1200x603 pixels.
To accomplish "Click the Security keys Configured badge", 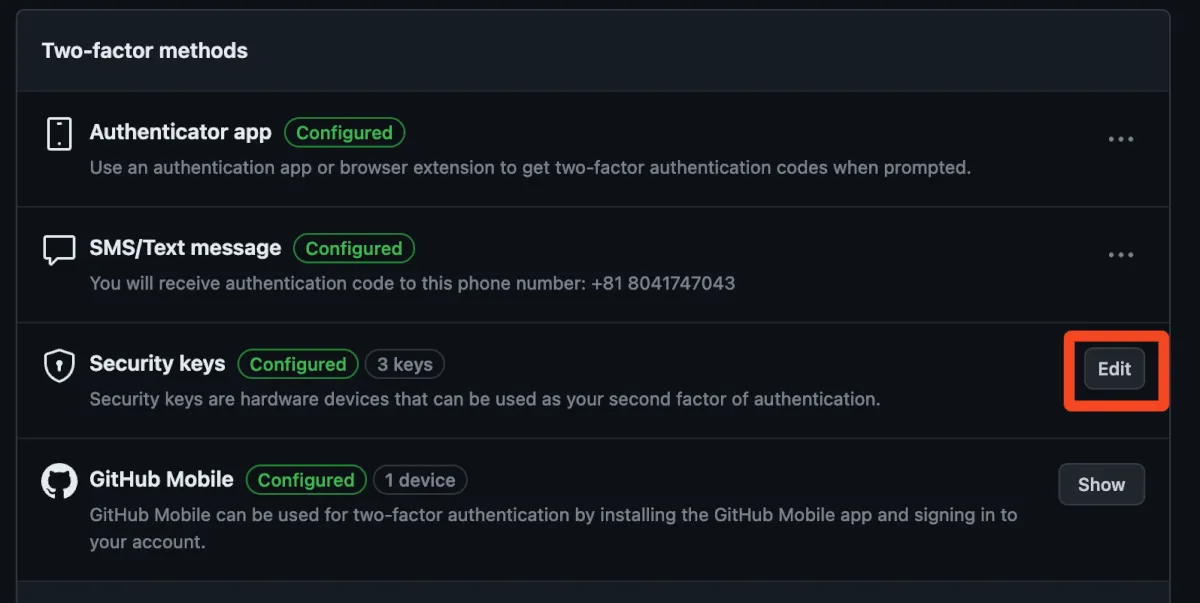I will (298, 365).
